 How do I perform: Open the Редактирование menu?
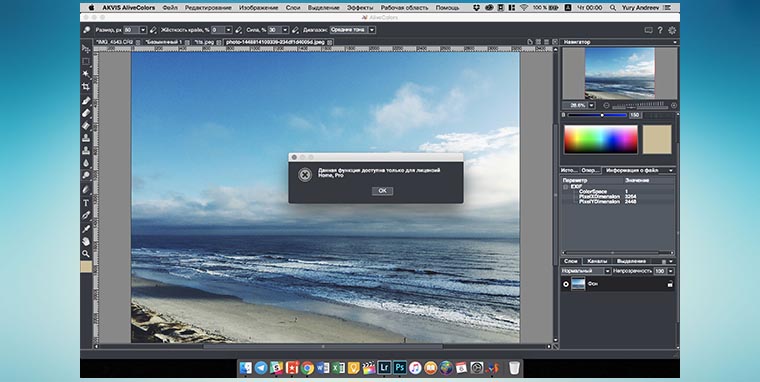(x=208, y=8)
